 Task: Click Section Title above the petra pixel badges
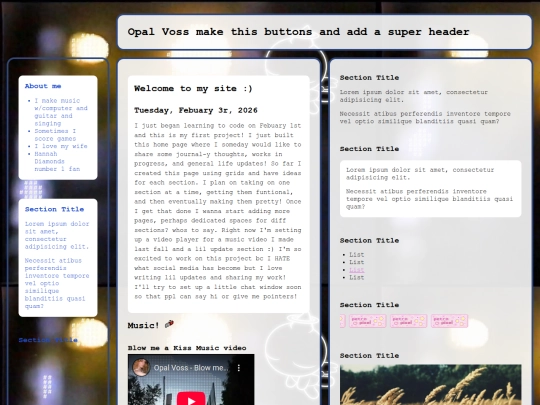(369, 305)
